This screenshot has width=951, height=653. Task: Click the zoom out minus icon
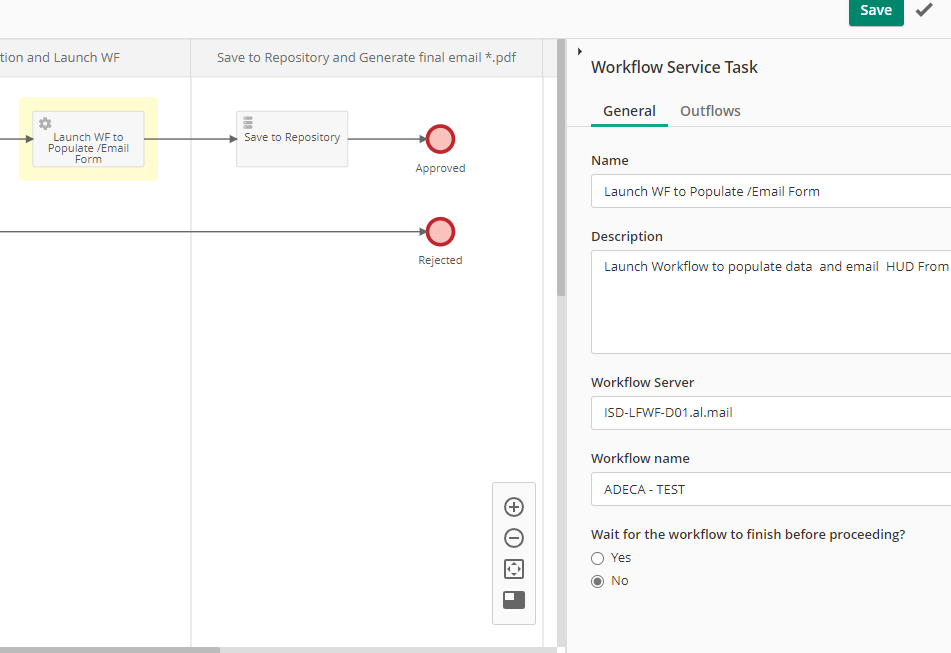pos(514,538)
